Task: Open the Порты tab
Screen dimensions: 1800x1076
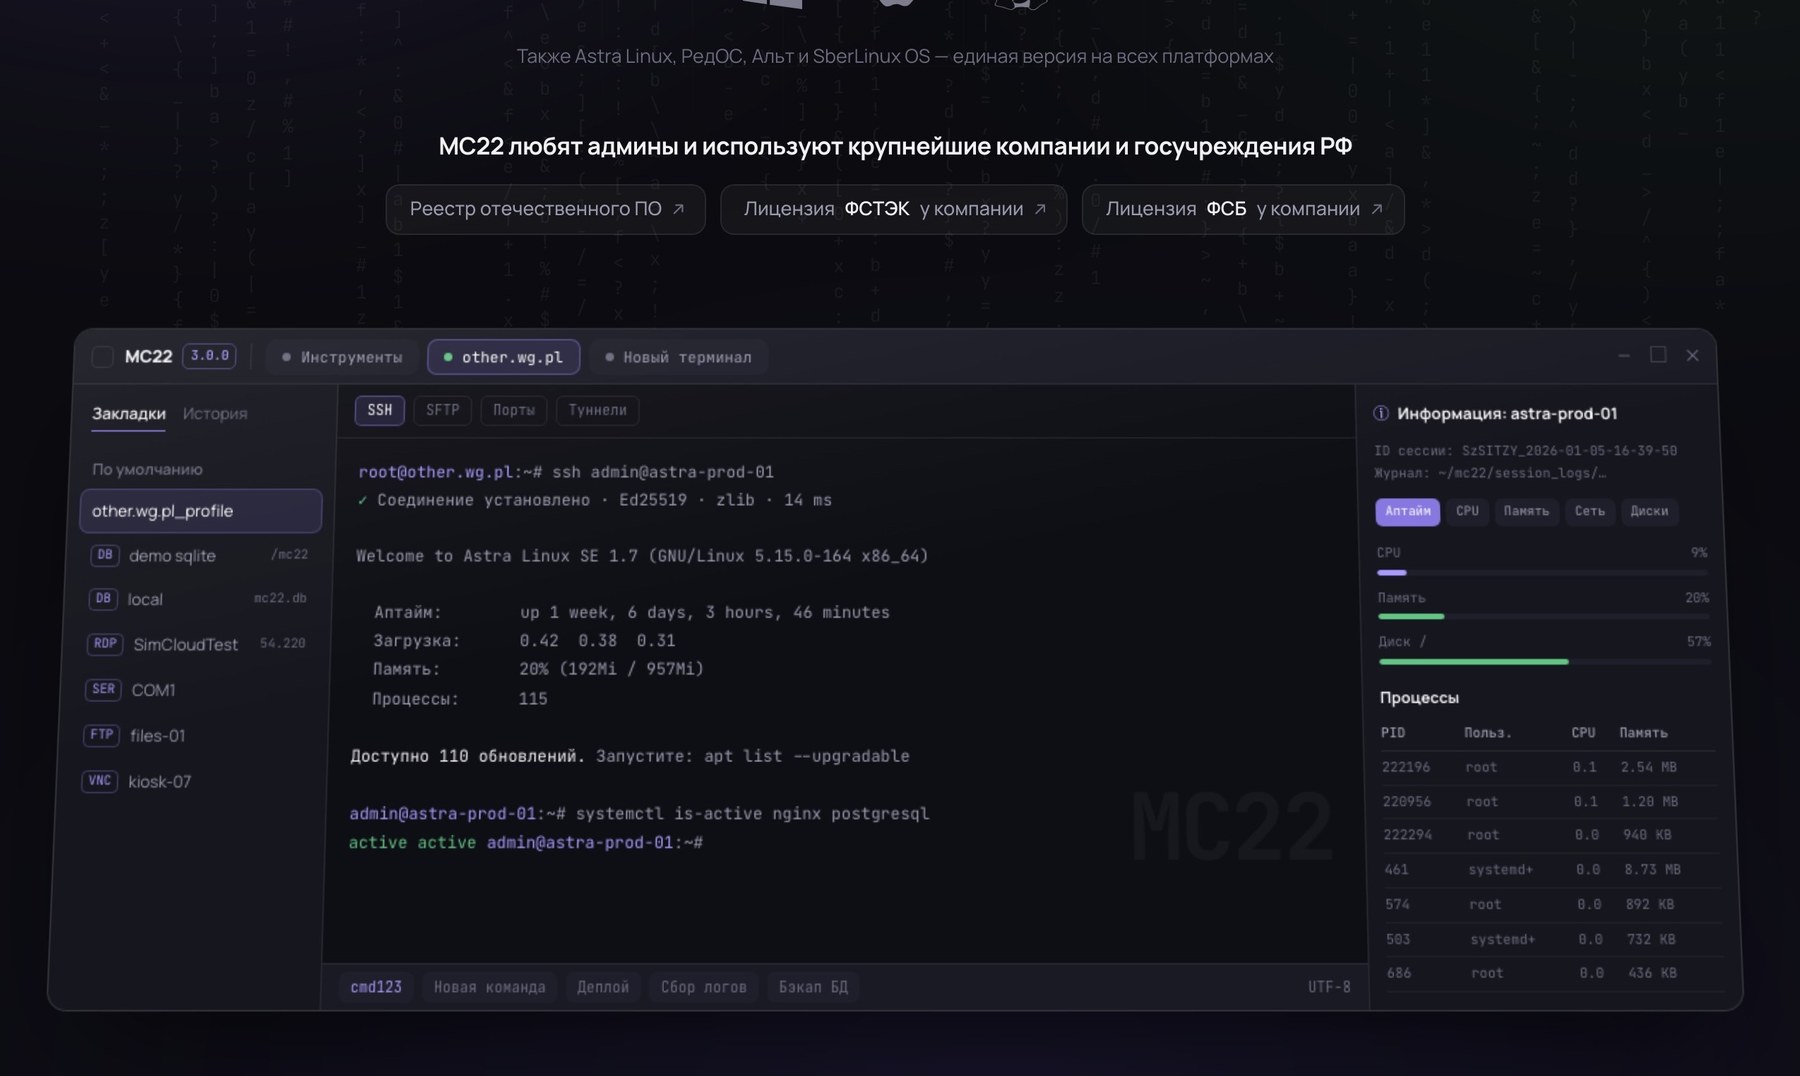Action: coord(514,410)
